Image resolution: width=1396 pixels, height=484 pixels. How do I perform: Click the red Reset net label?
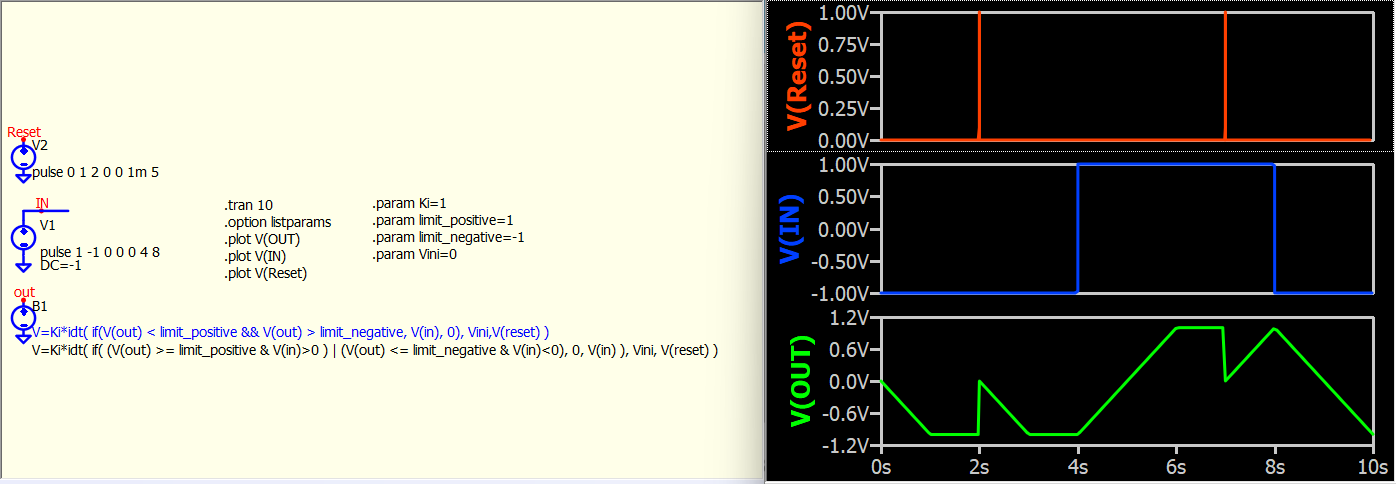coord(24,132)
